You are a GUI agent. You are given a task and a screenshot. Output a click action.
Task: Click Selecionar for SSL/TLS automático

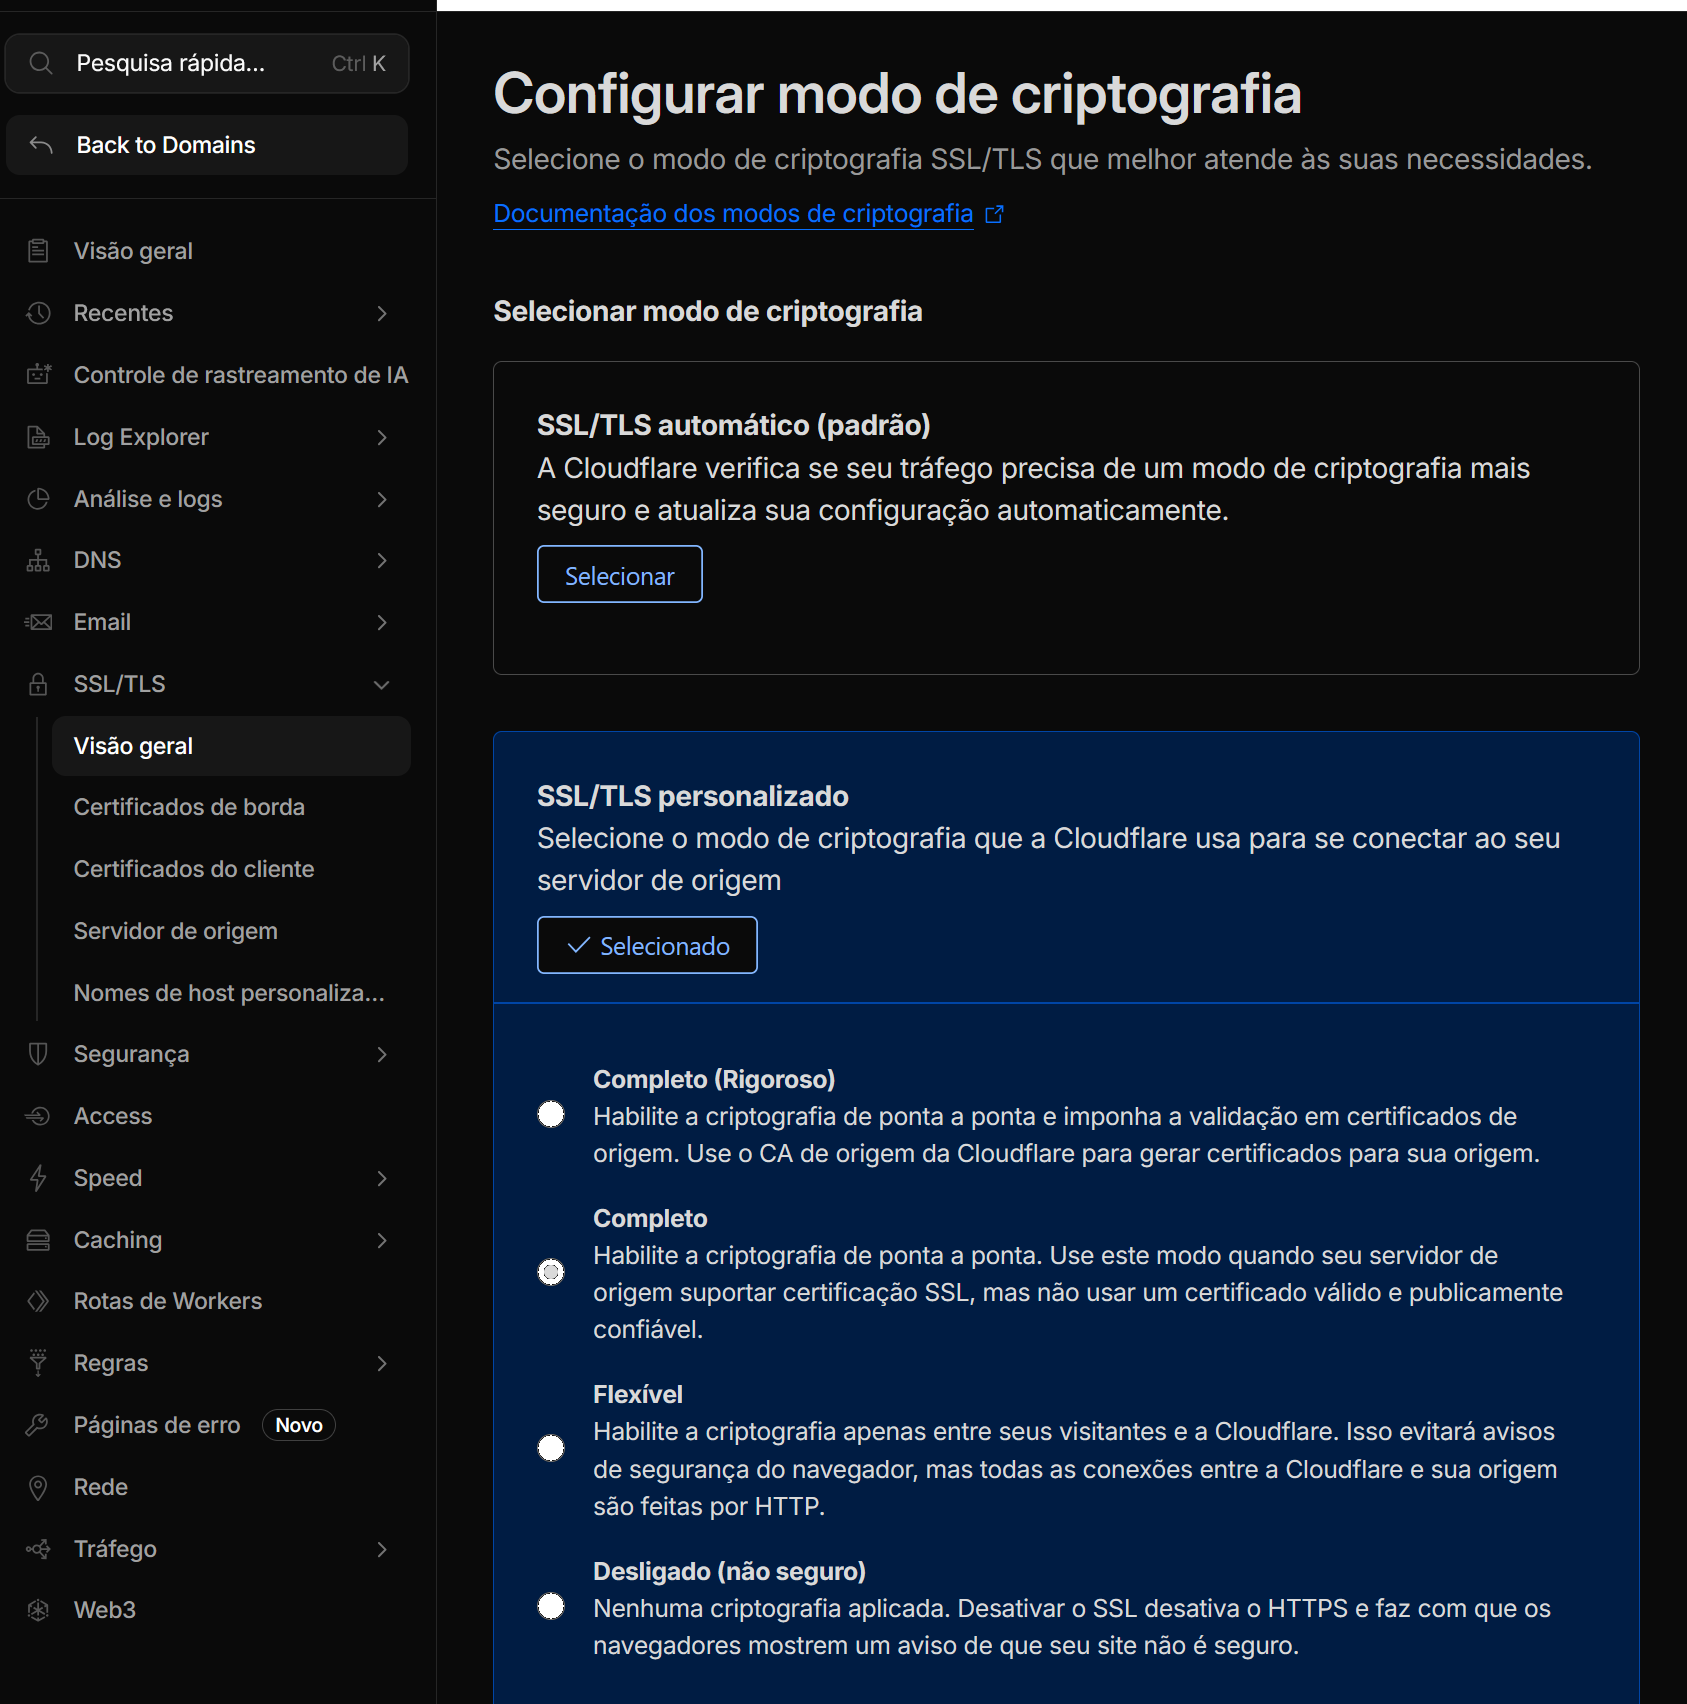pos(619,574)
